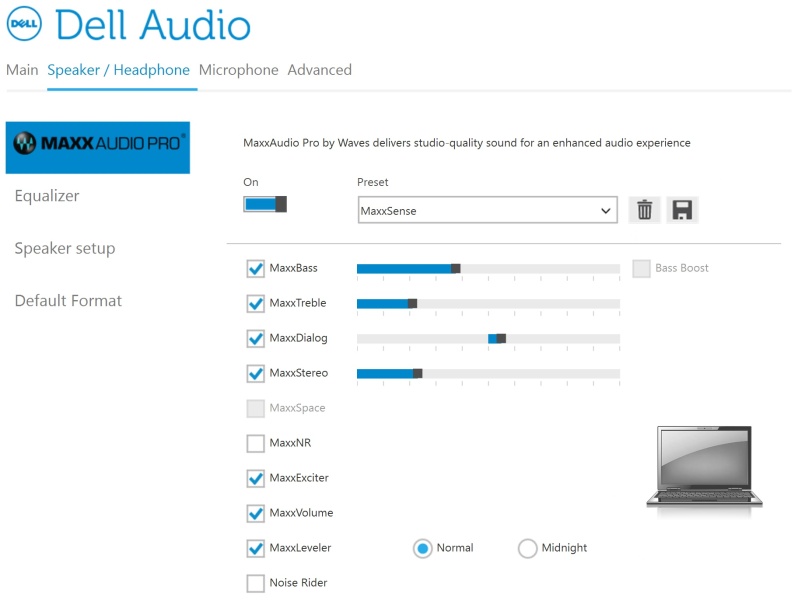
Task: Select the Midnight leveler mode
Action: pyautogui.click(x=528, y=548)
